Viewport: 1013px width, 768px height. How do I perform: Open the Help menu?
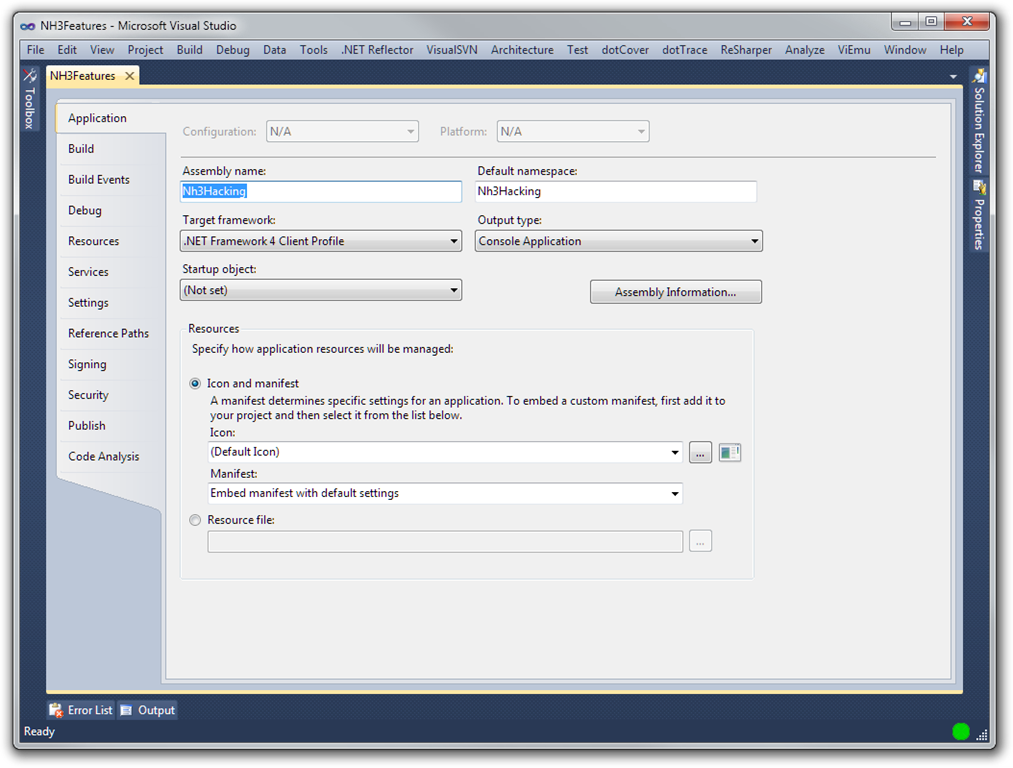(952, 50)
